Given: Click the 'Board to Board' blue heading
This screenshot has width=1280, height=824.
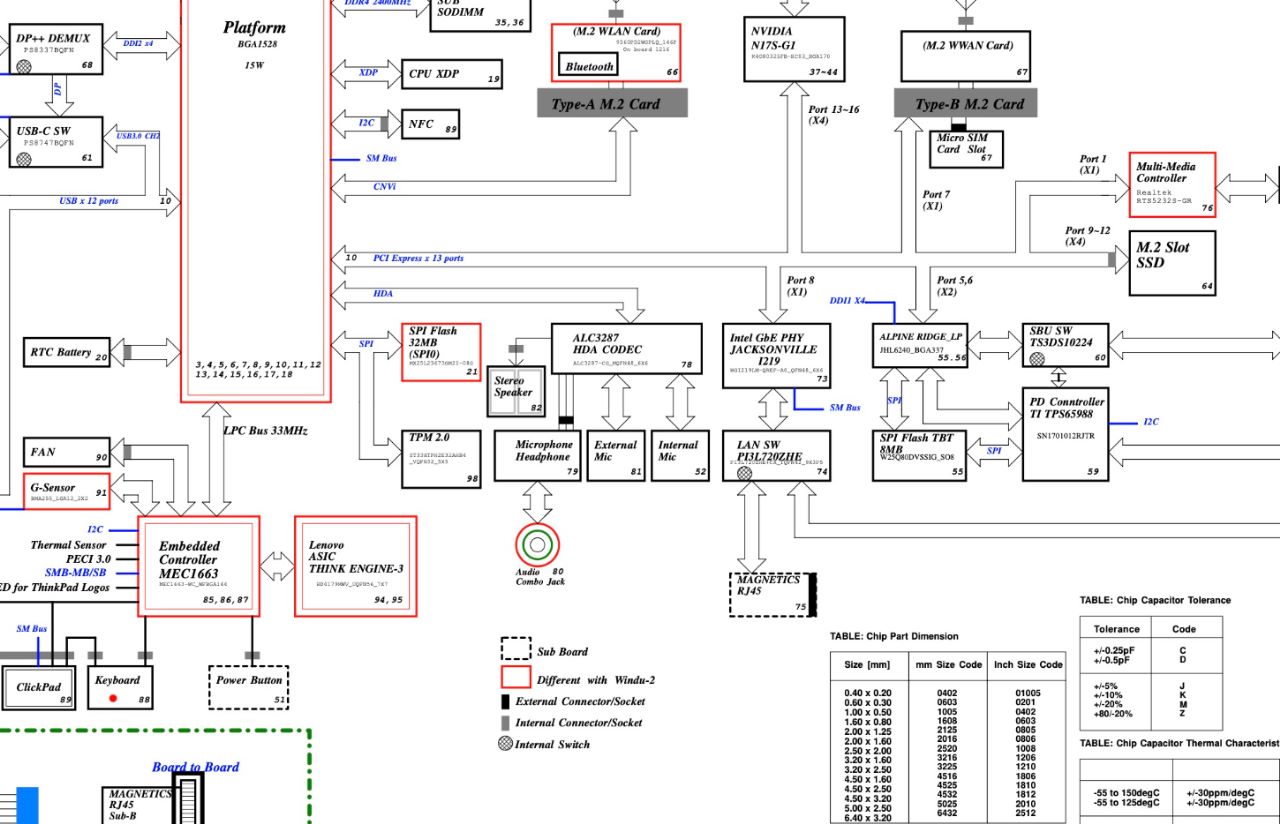Looking at the screenshot, I should (195, 767).
